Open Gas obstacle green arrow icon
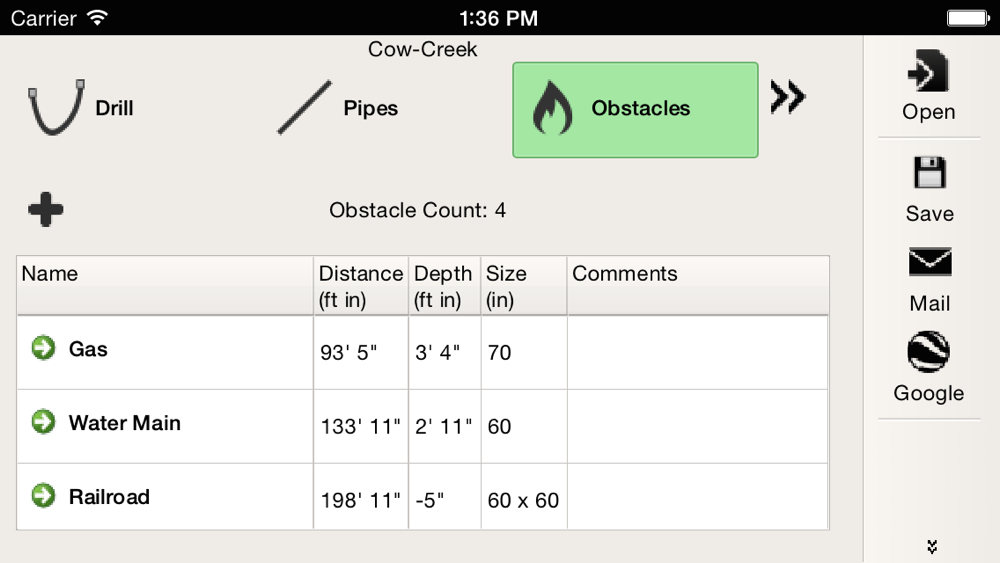Screen dimensions: 1000x563 pos(43,347)
